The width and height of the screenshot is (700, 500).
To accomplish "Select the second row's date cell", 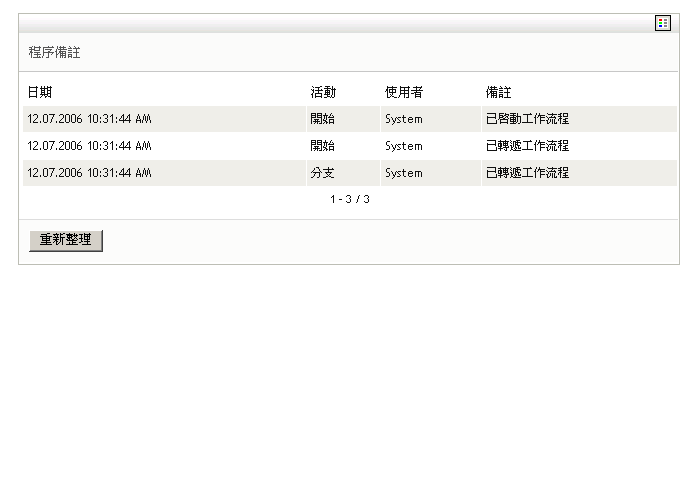I will point(90,146).
